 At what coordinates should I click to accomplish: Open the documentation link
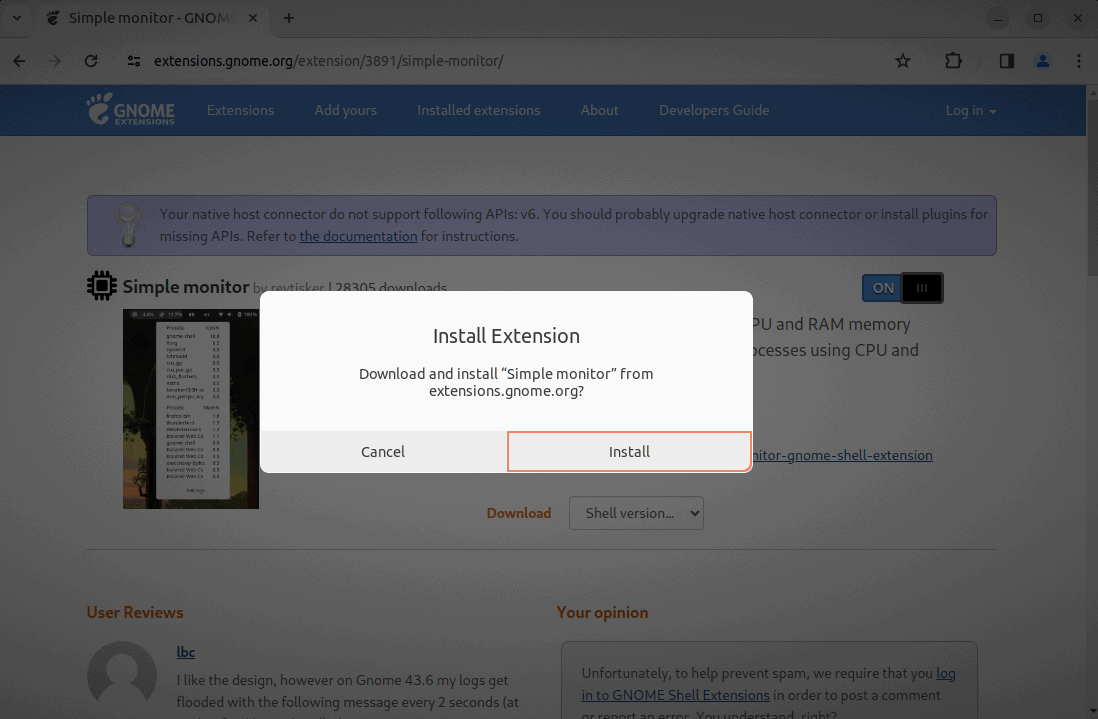coord(358,236)
